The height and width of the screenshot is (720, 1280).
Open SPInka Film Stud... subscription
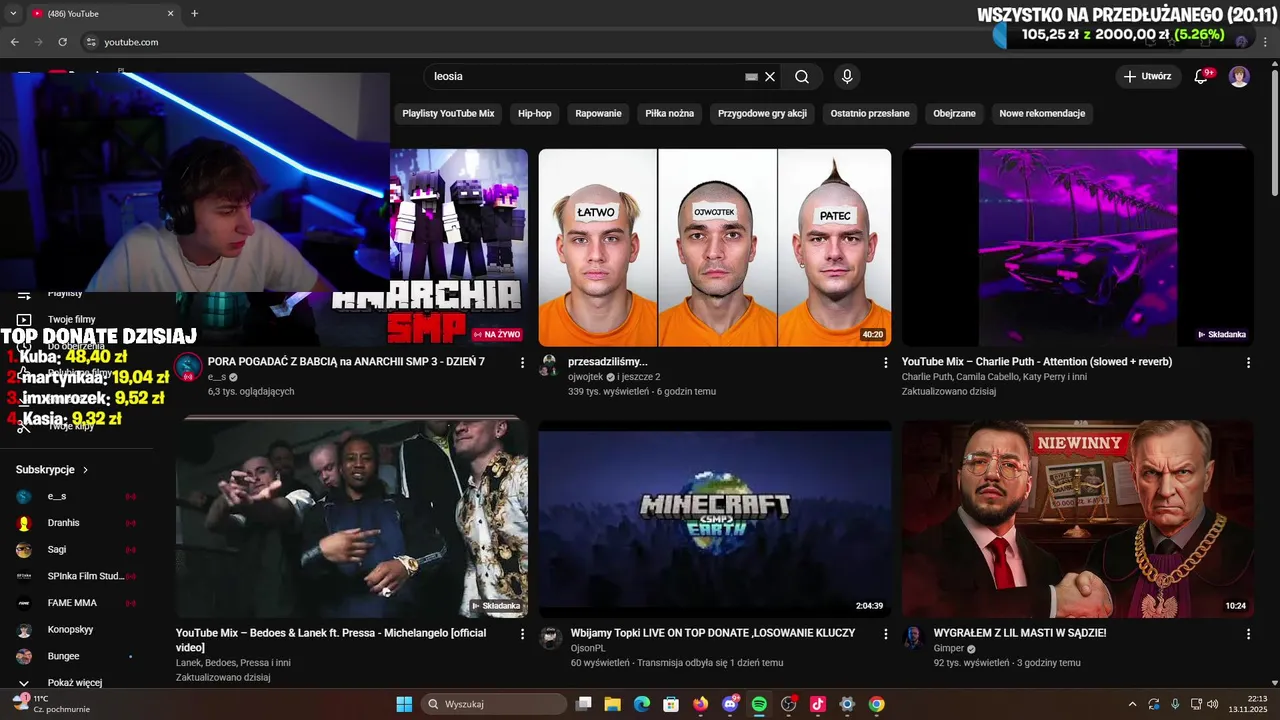[x=75, y=576]
